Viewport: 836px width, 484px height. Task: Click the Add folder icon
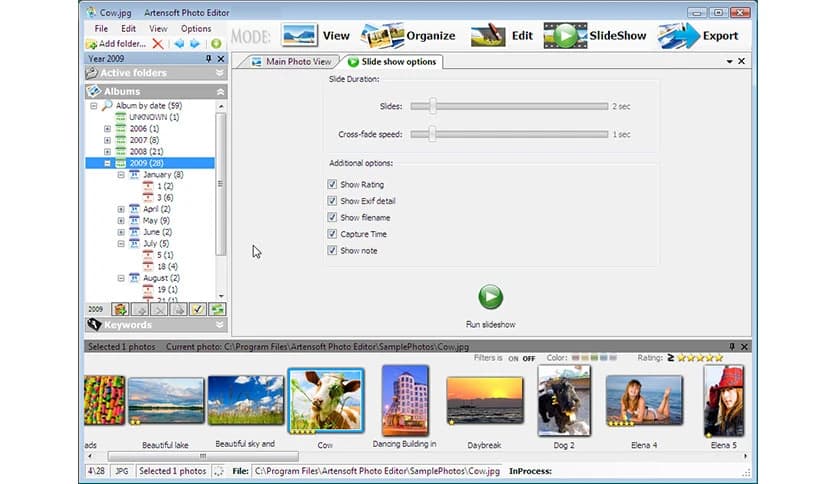91,44
